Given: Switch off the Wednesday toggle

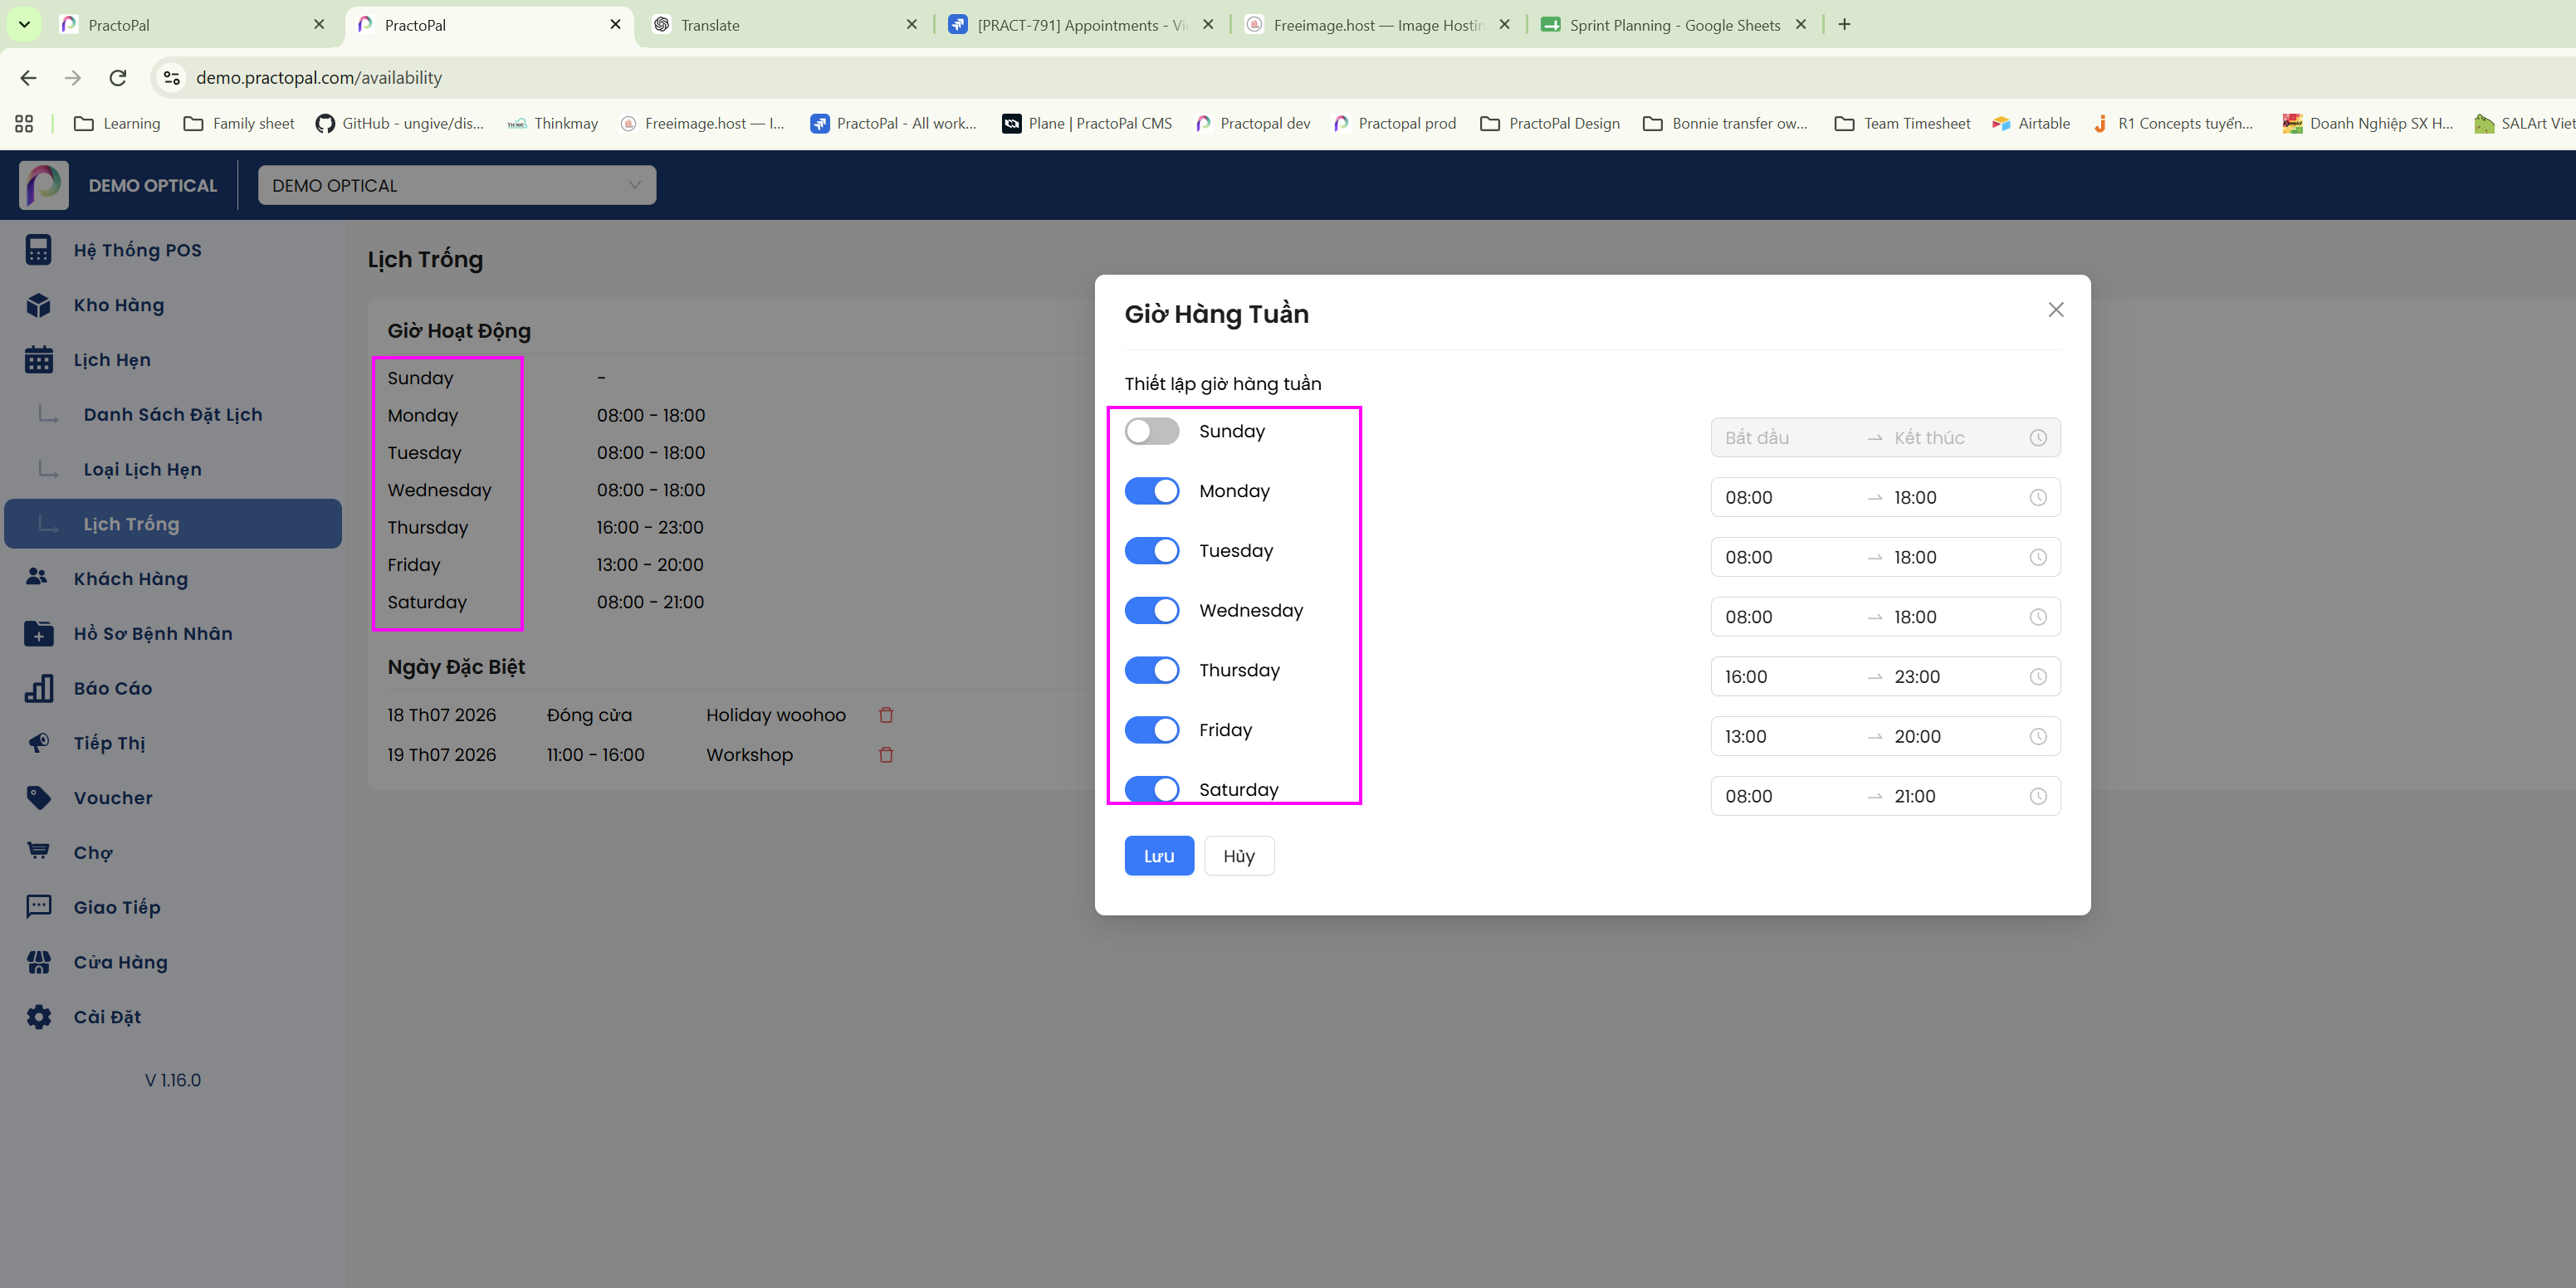Looking at the screenshot, I should (1152, 610).
